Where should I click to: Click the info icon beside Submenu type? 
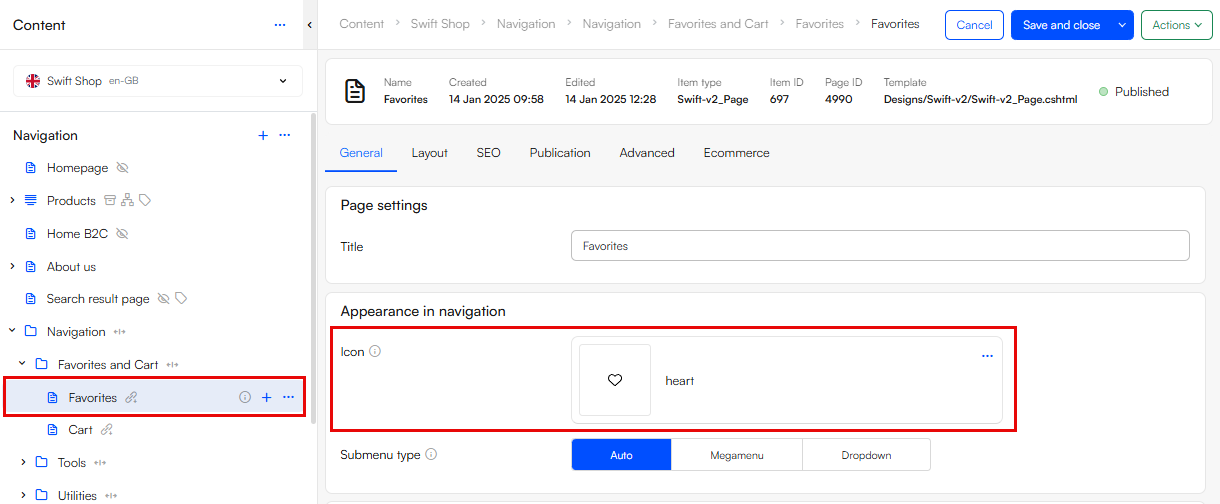(431, 454)
